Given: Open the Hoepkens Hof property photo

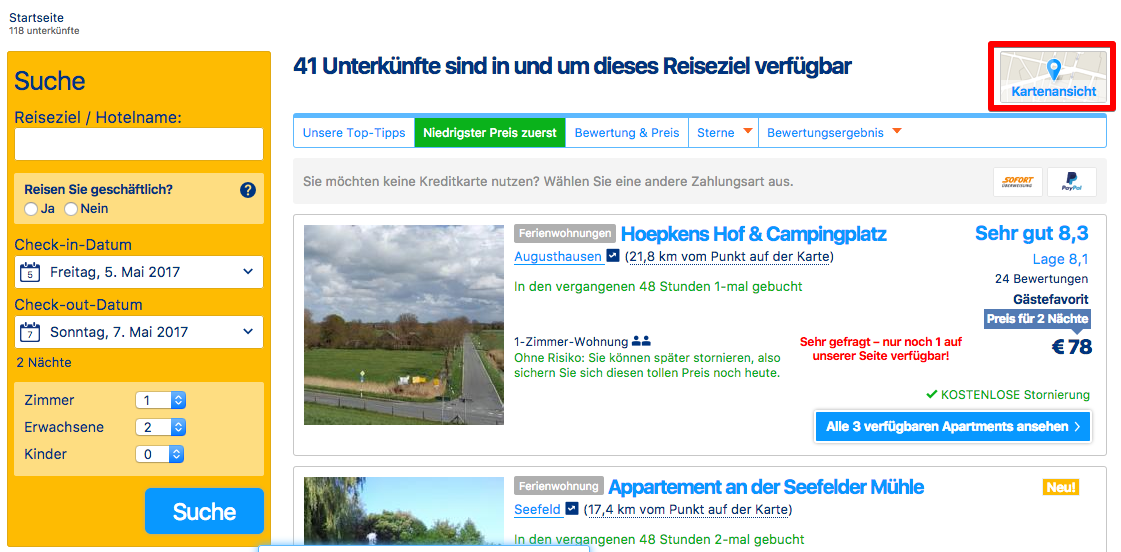Looking at the screenshot, I should [x=404, y=325].
